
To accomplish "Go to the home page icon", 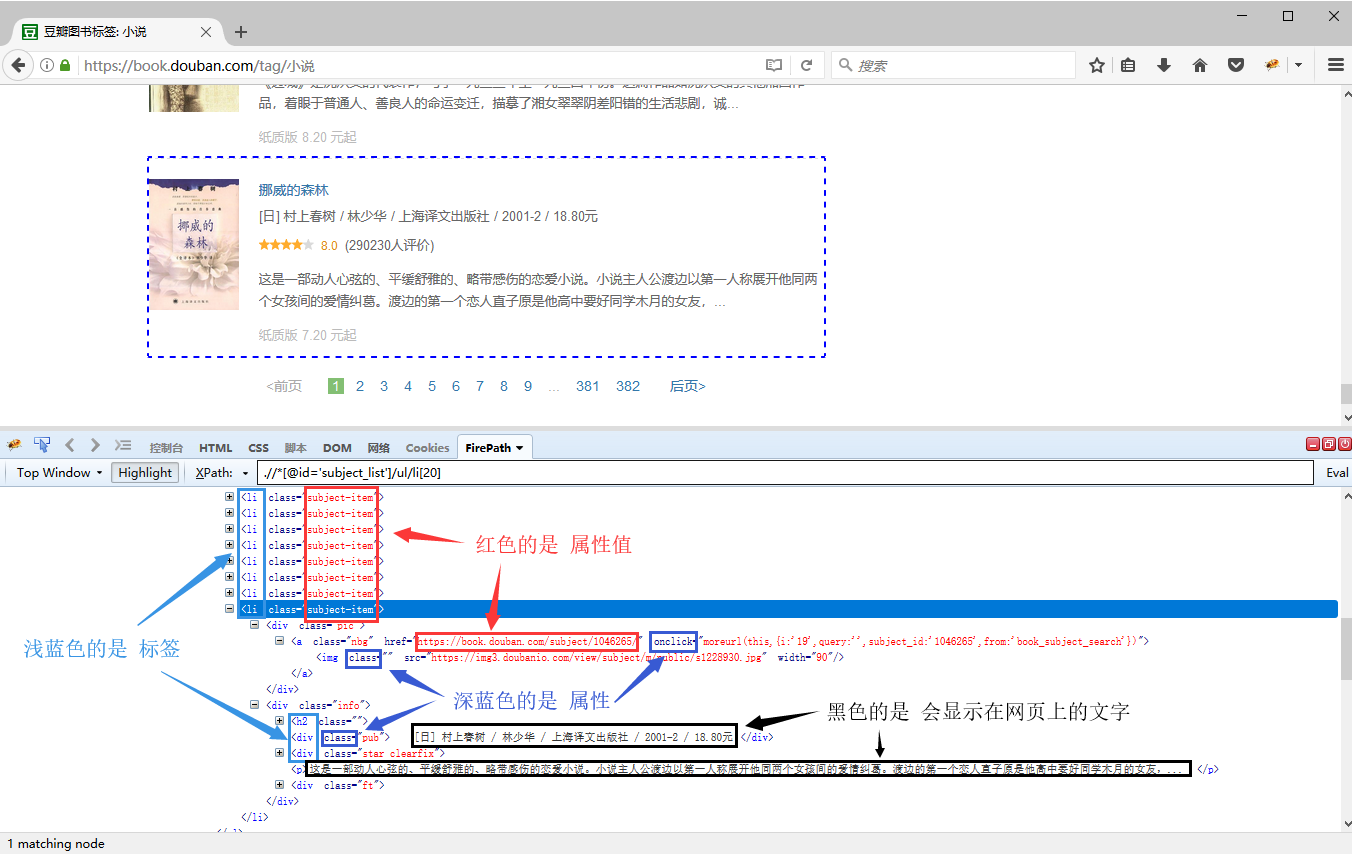I will click(x=1200, y=65).
